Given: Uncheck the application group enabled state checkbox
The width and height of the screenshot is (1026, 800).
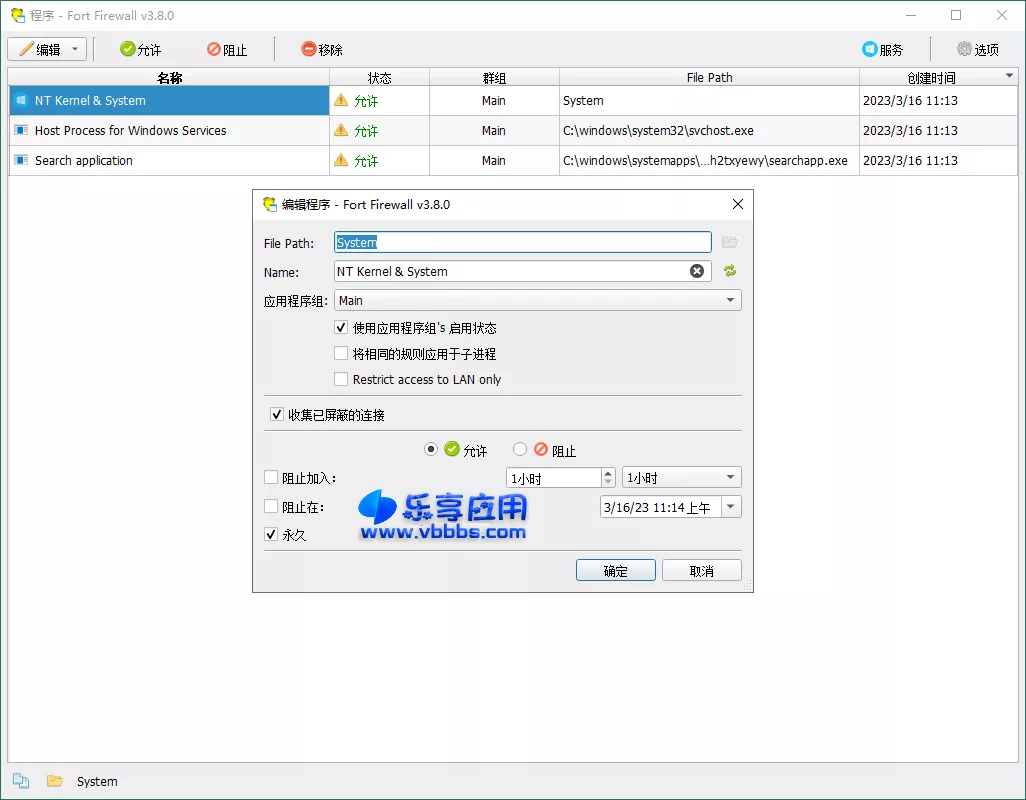Looking at the screenshot, I should 343,327.
